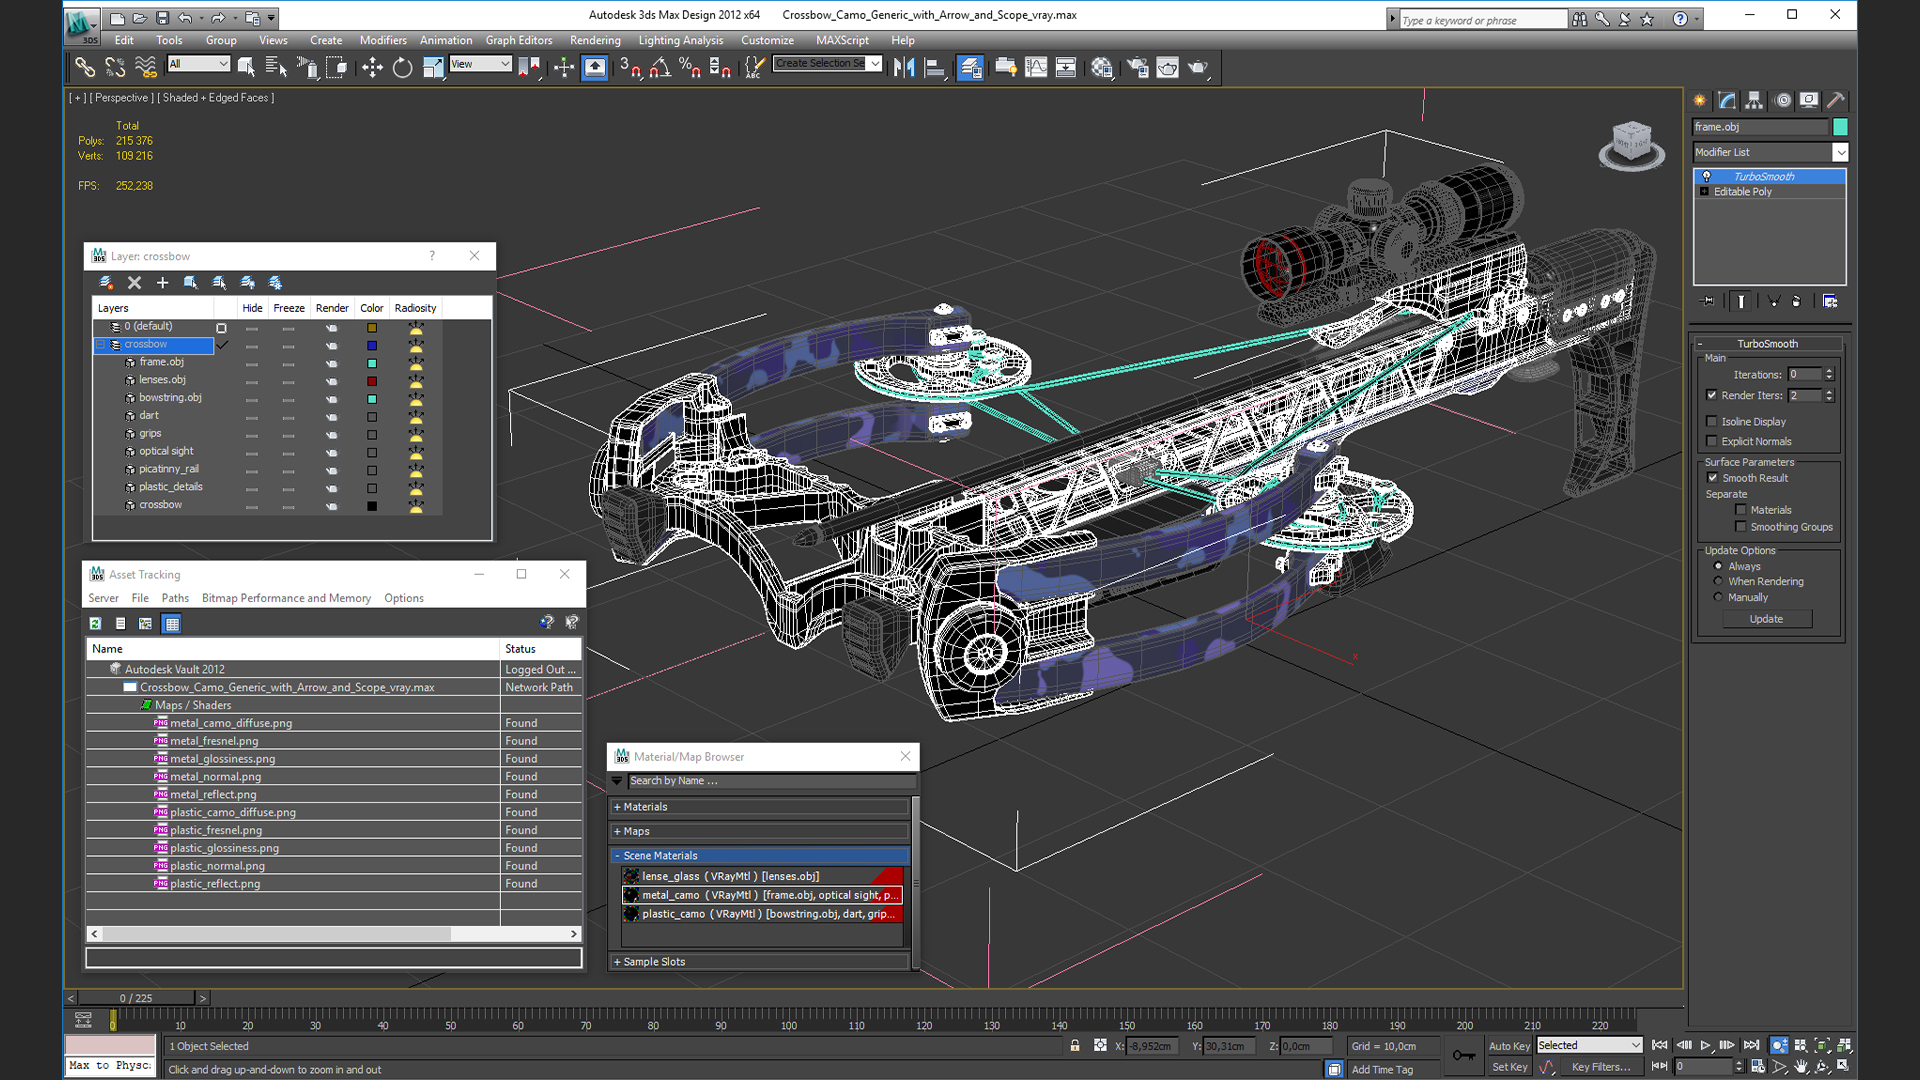Screen dimensions: 1920x1080
Task: Click the Update button
Action: pos(1766,619)
